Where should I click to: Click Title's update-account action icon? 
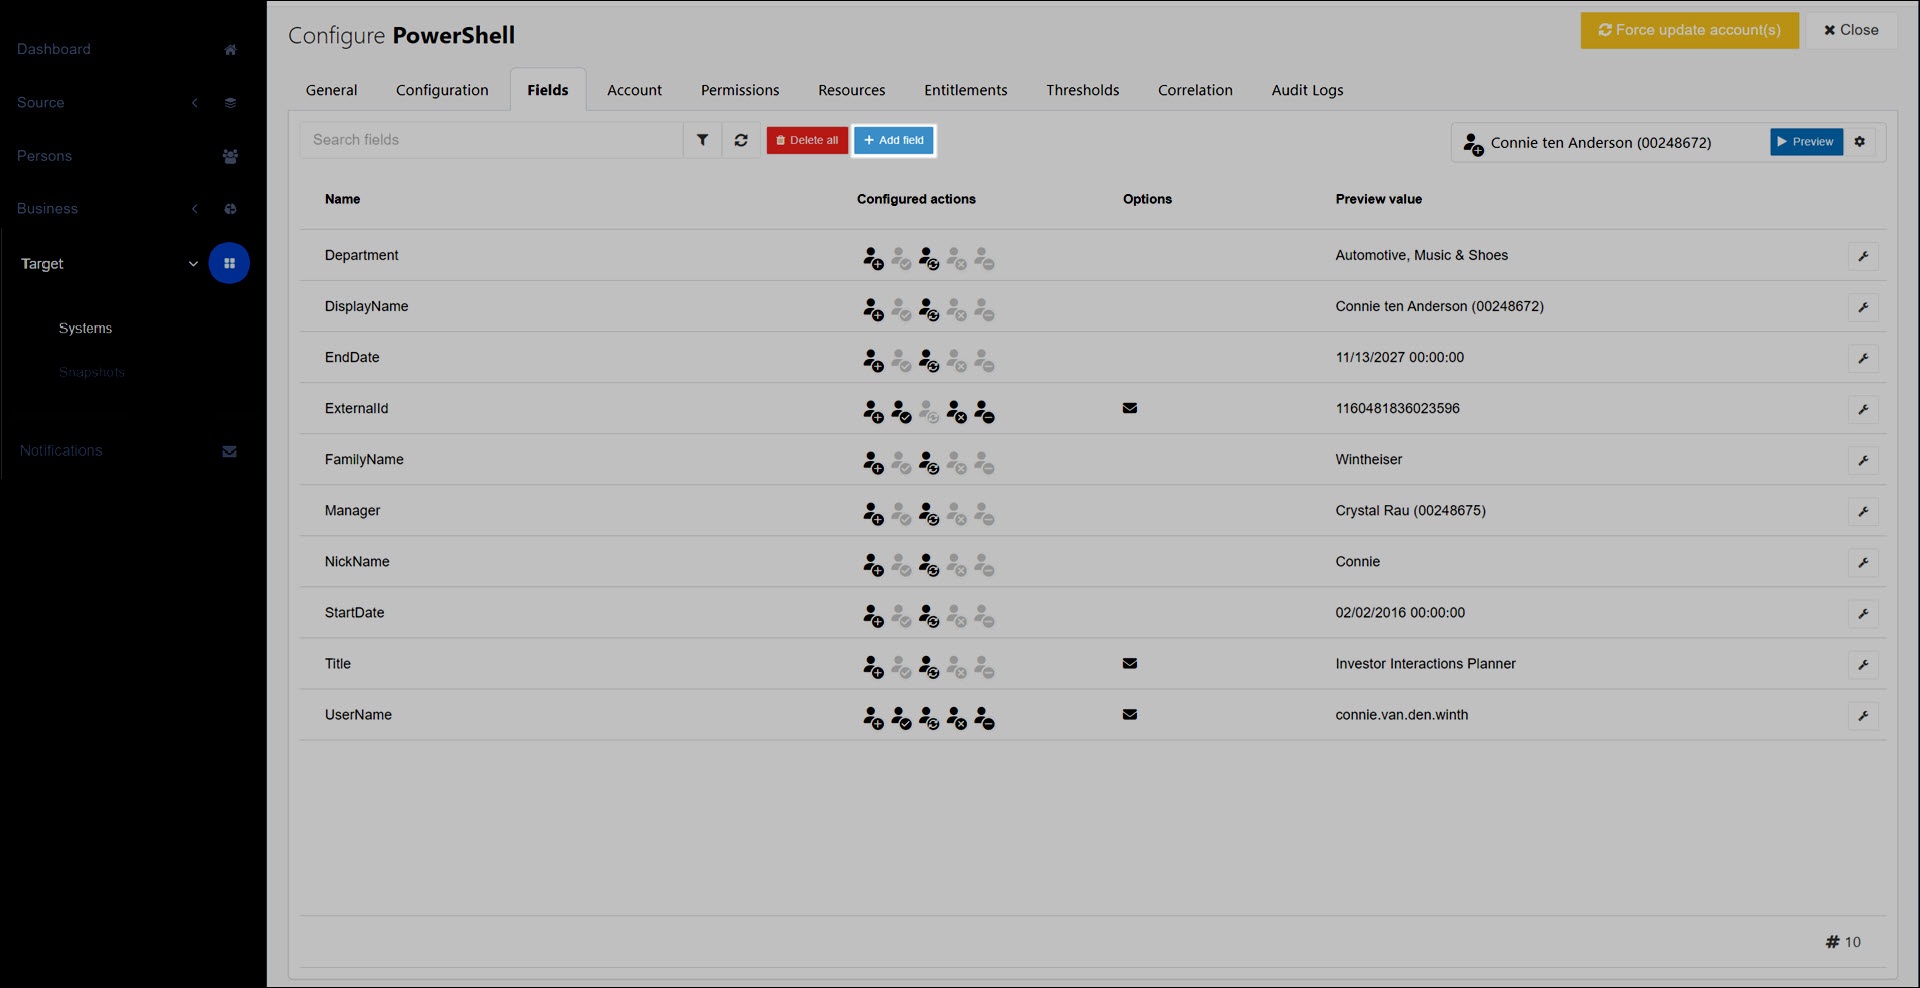point(929,666)
